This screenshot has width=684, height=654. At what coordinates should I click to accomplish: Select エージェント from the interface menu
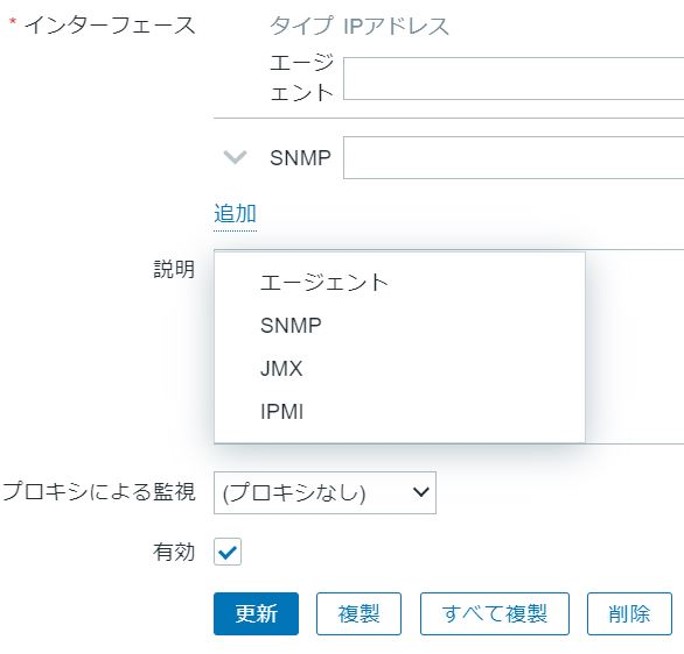(x=399, y=282)
